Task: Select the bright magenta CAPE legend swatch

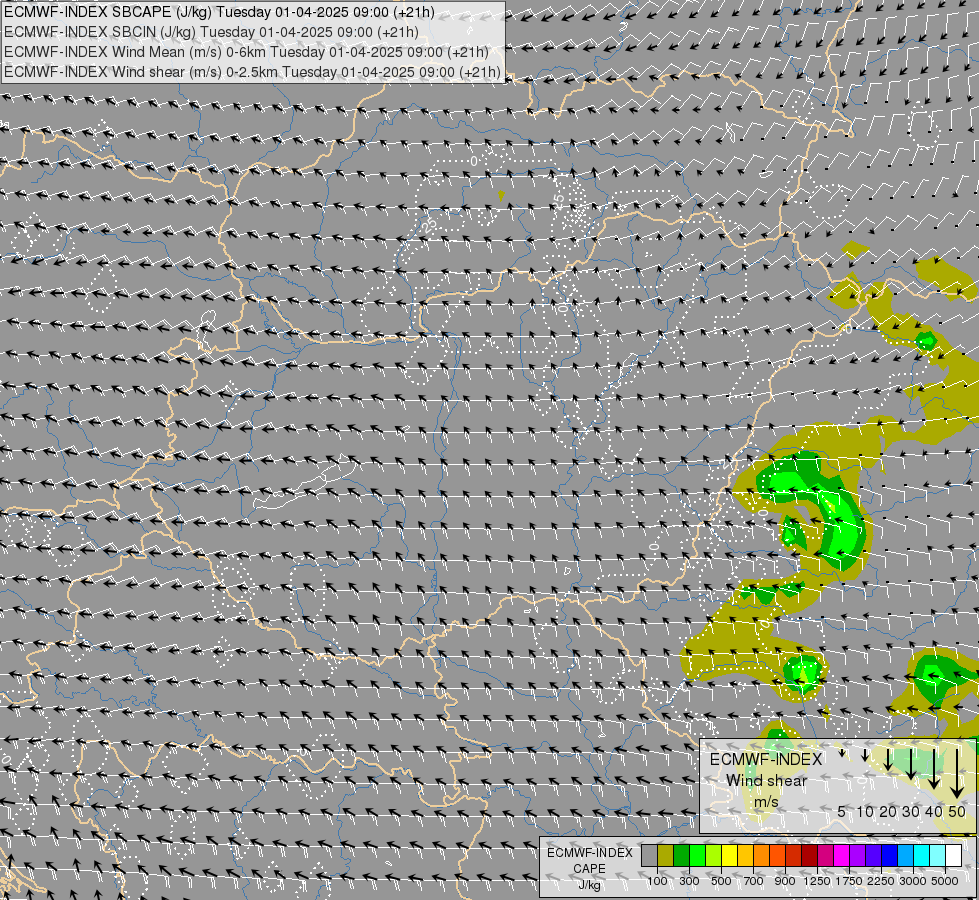Action: point(841,855)
